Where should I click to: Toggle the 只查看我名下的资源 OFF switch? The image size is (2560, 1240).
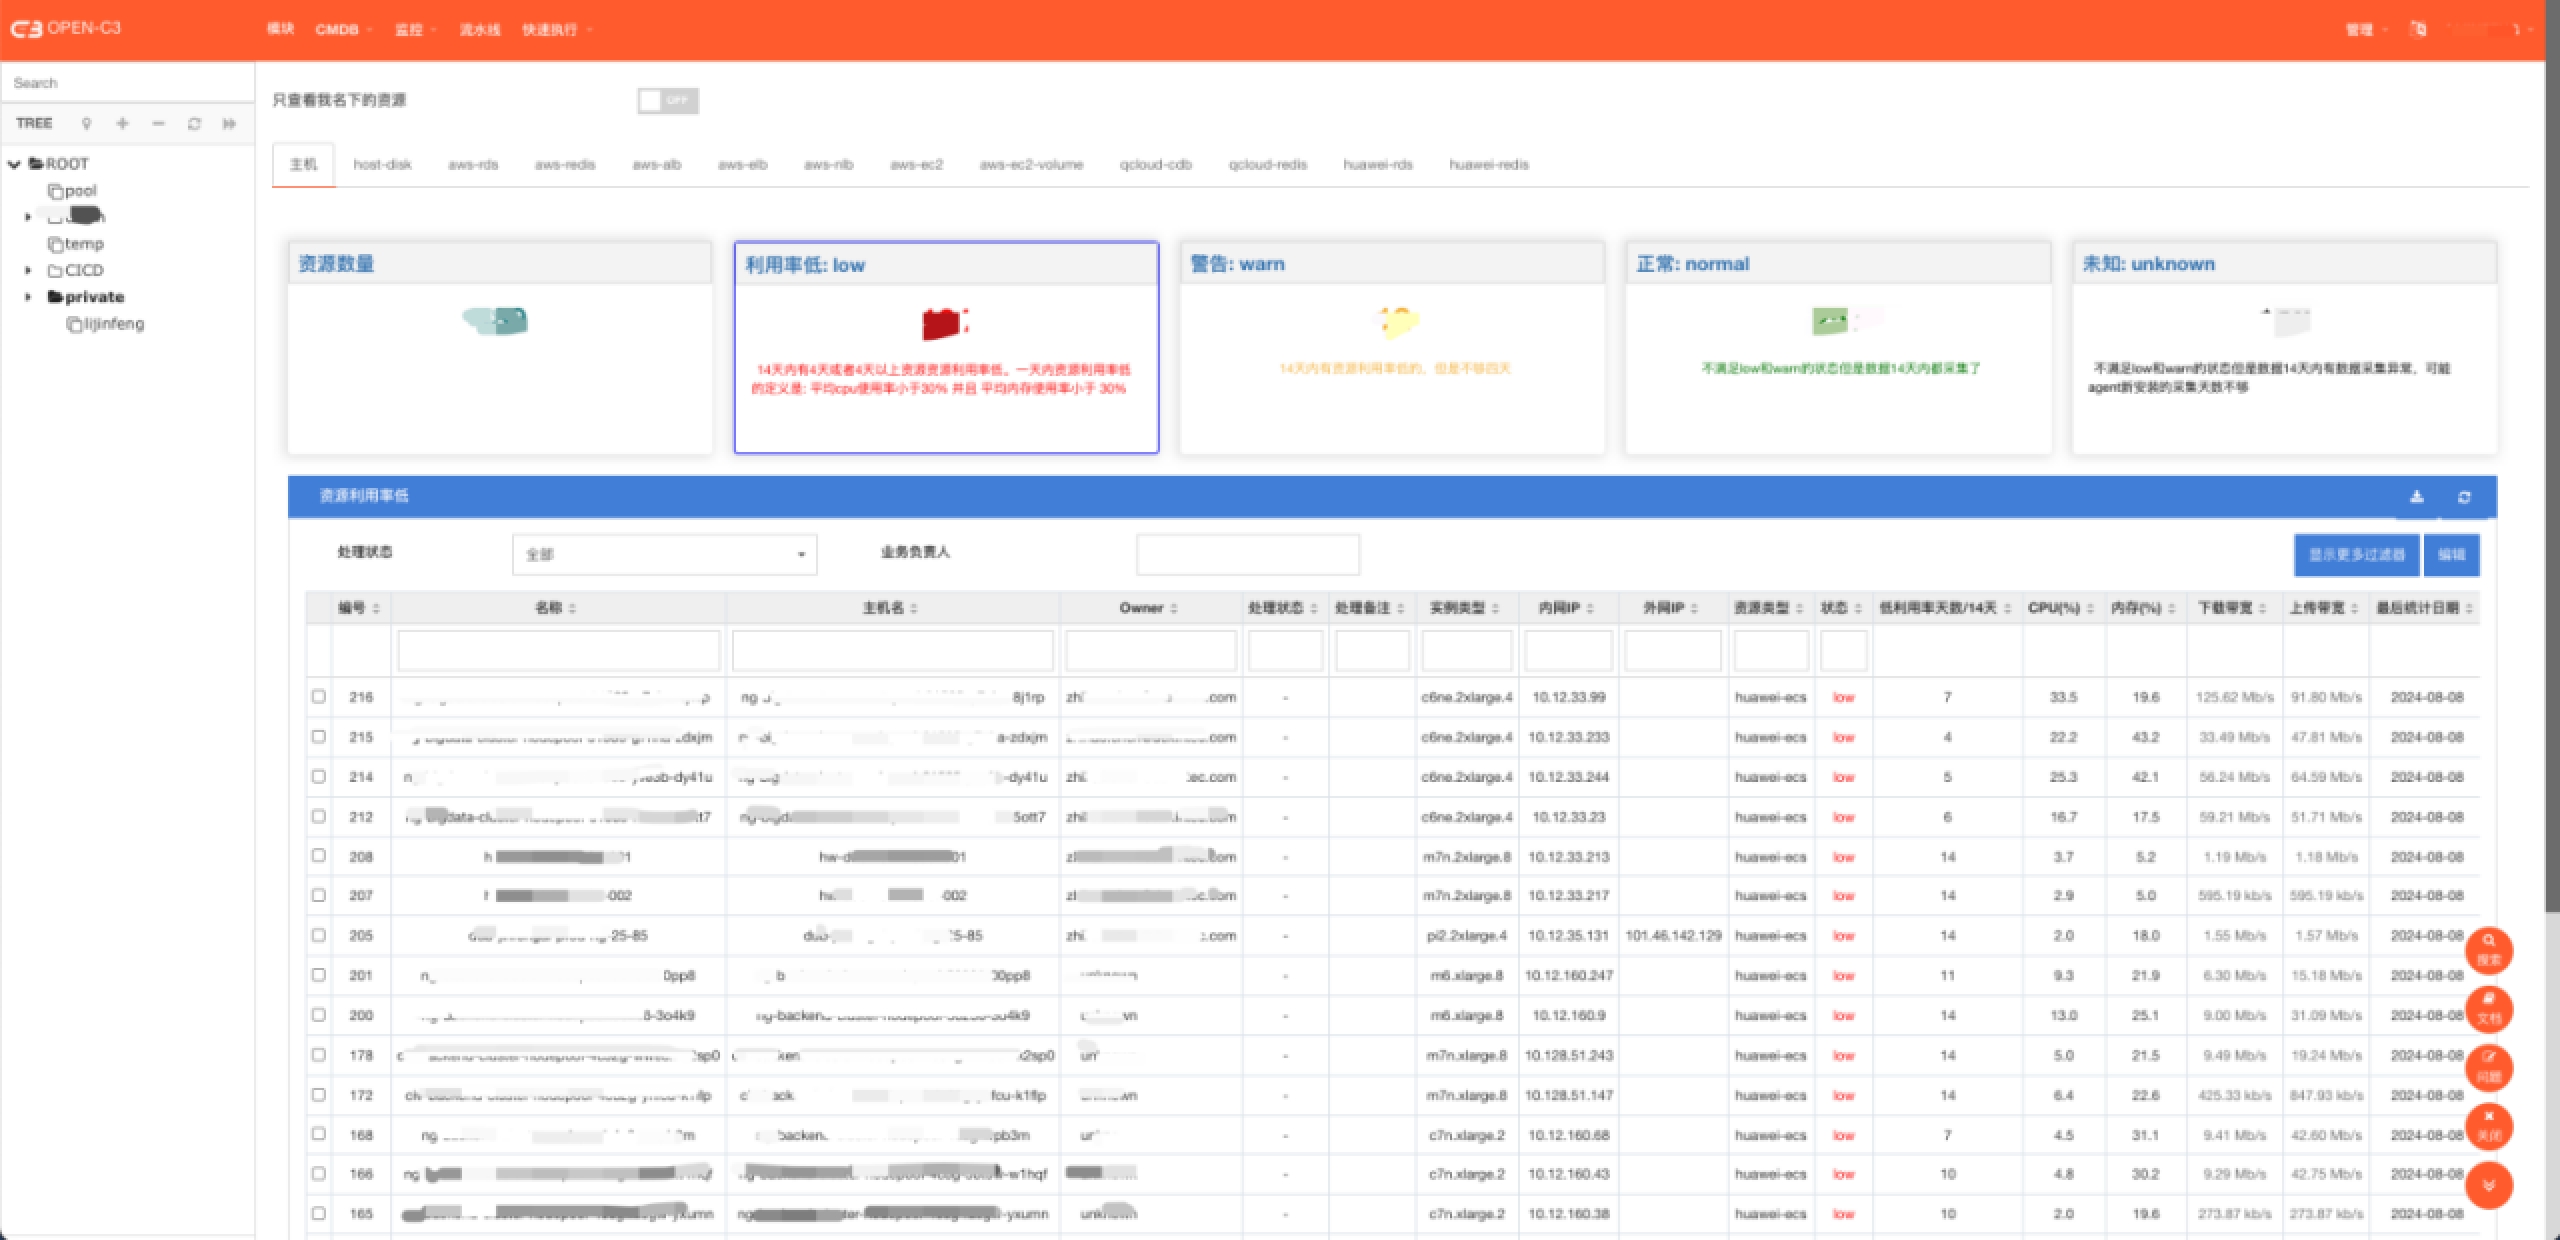point(667,100)
